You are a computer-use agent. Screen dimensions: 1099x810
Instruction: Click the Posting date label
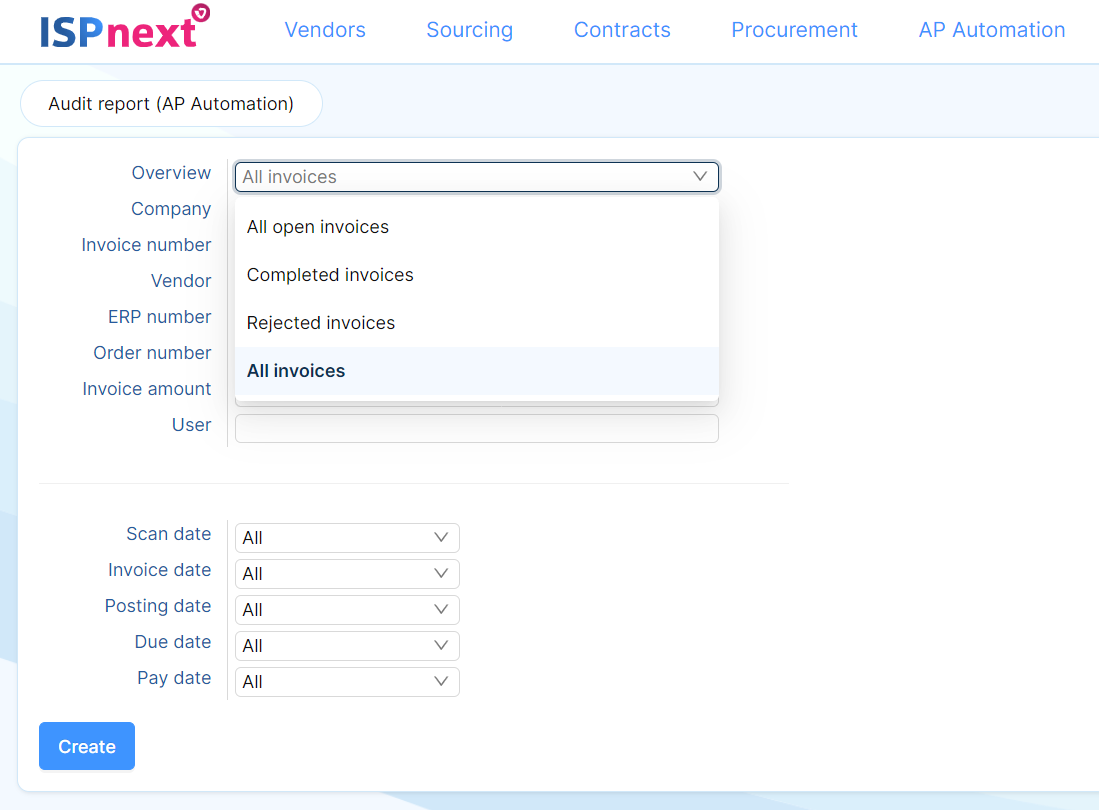[158, 606]
